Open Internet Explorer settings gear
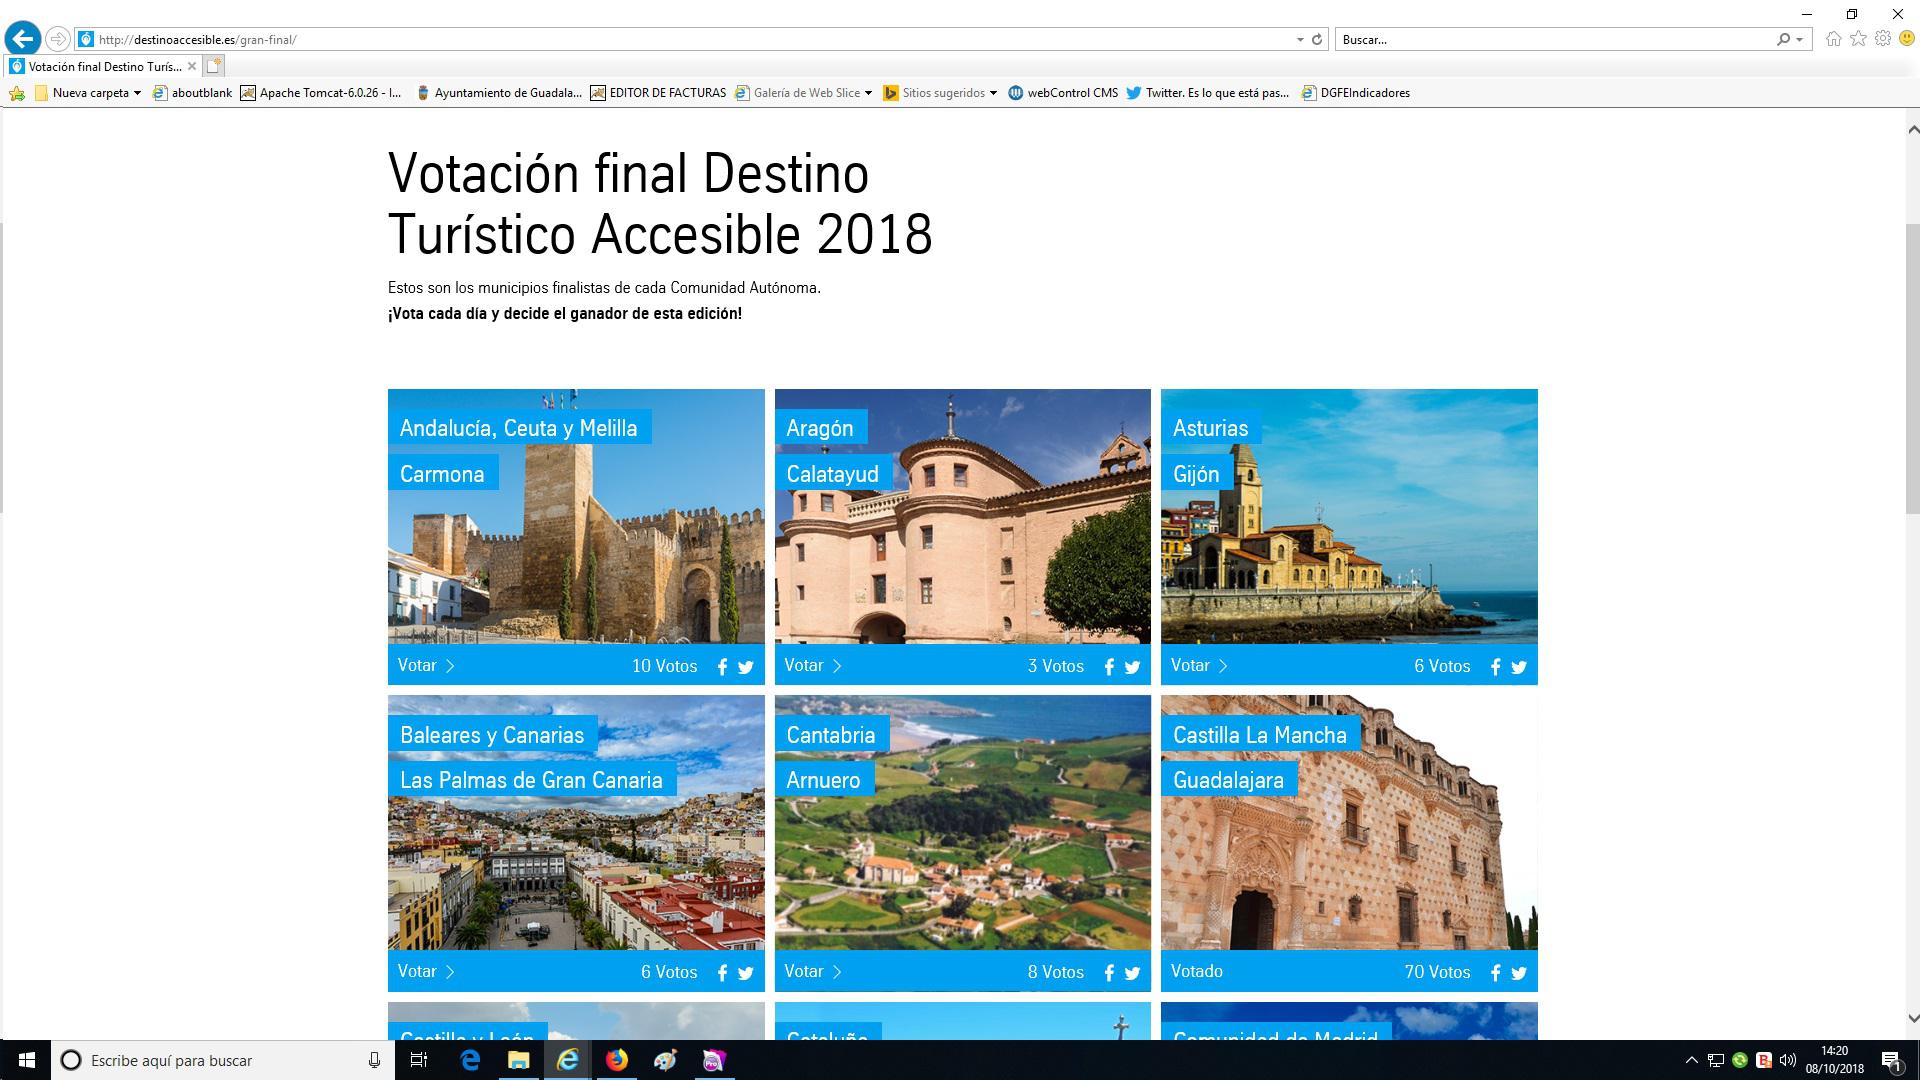This screenshot has height=1080, width=1920. [x=1883, y=39]
